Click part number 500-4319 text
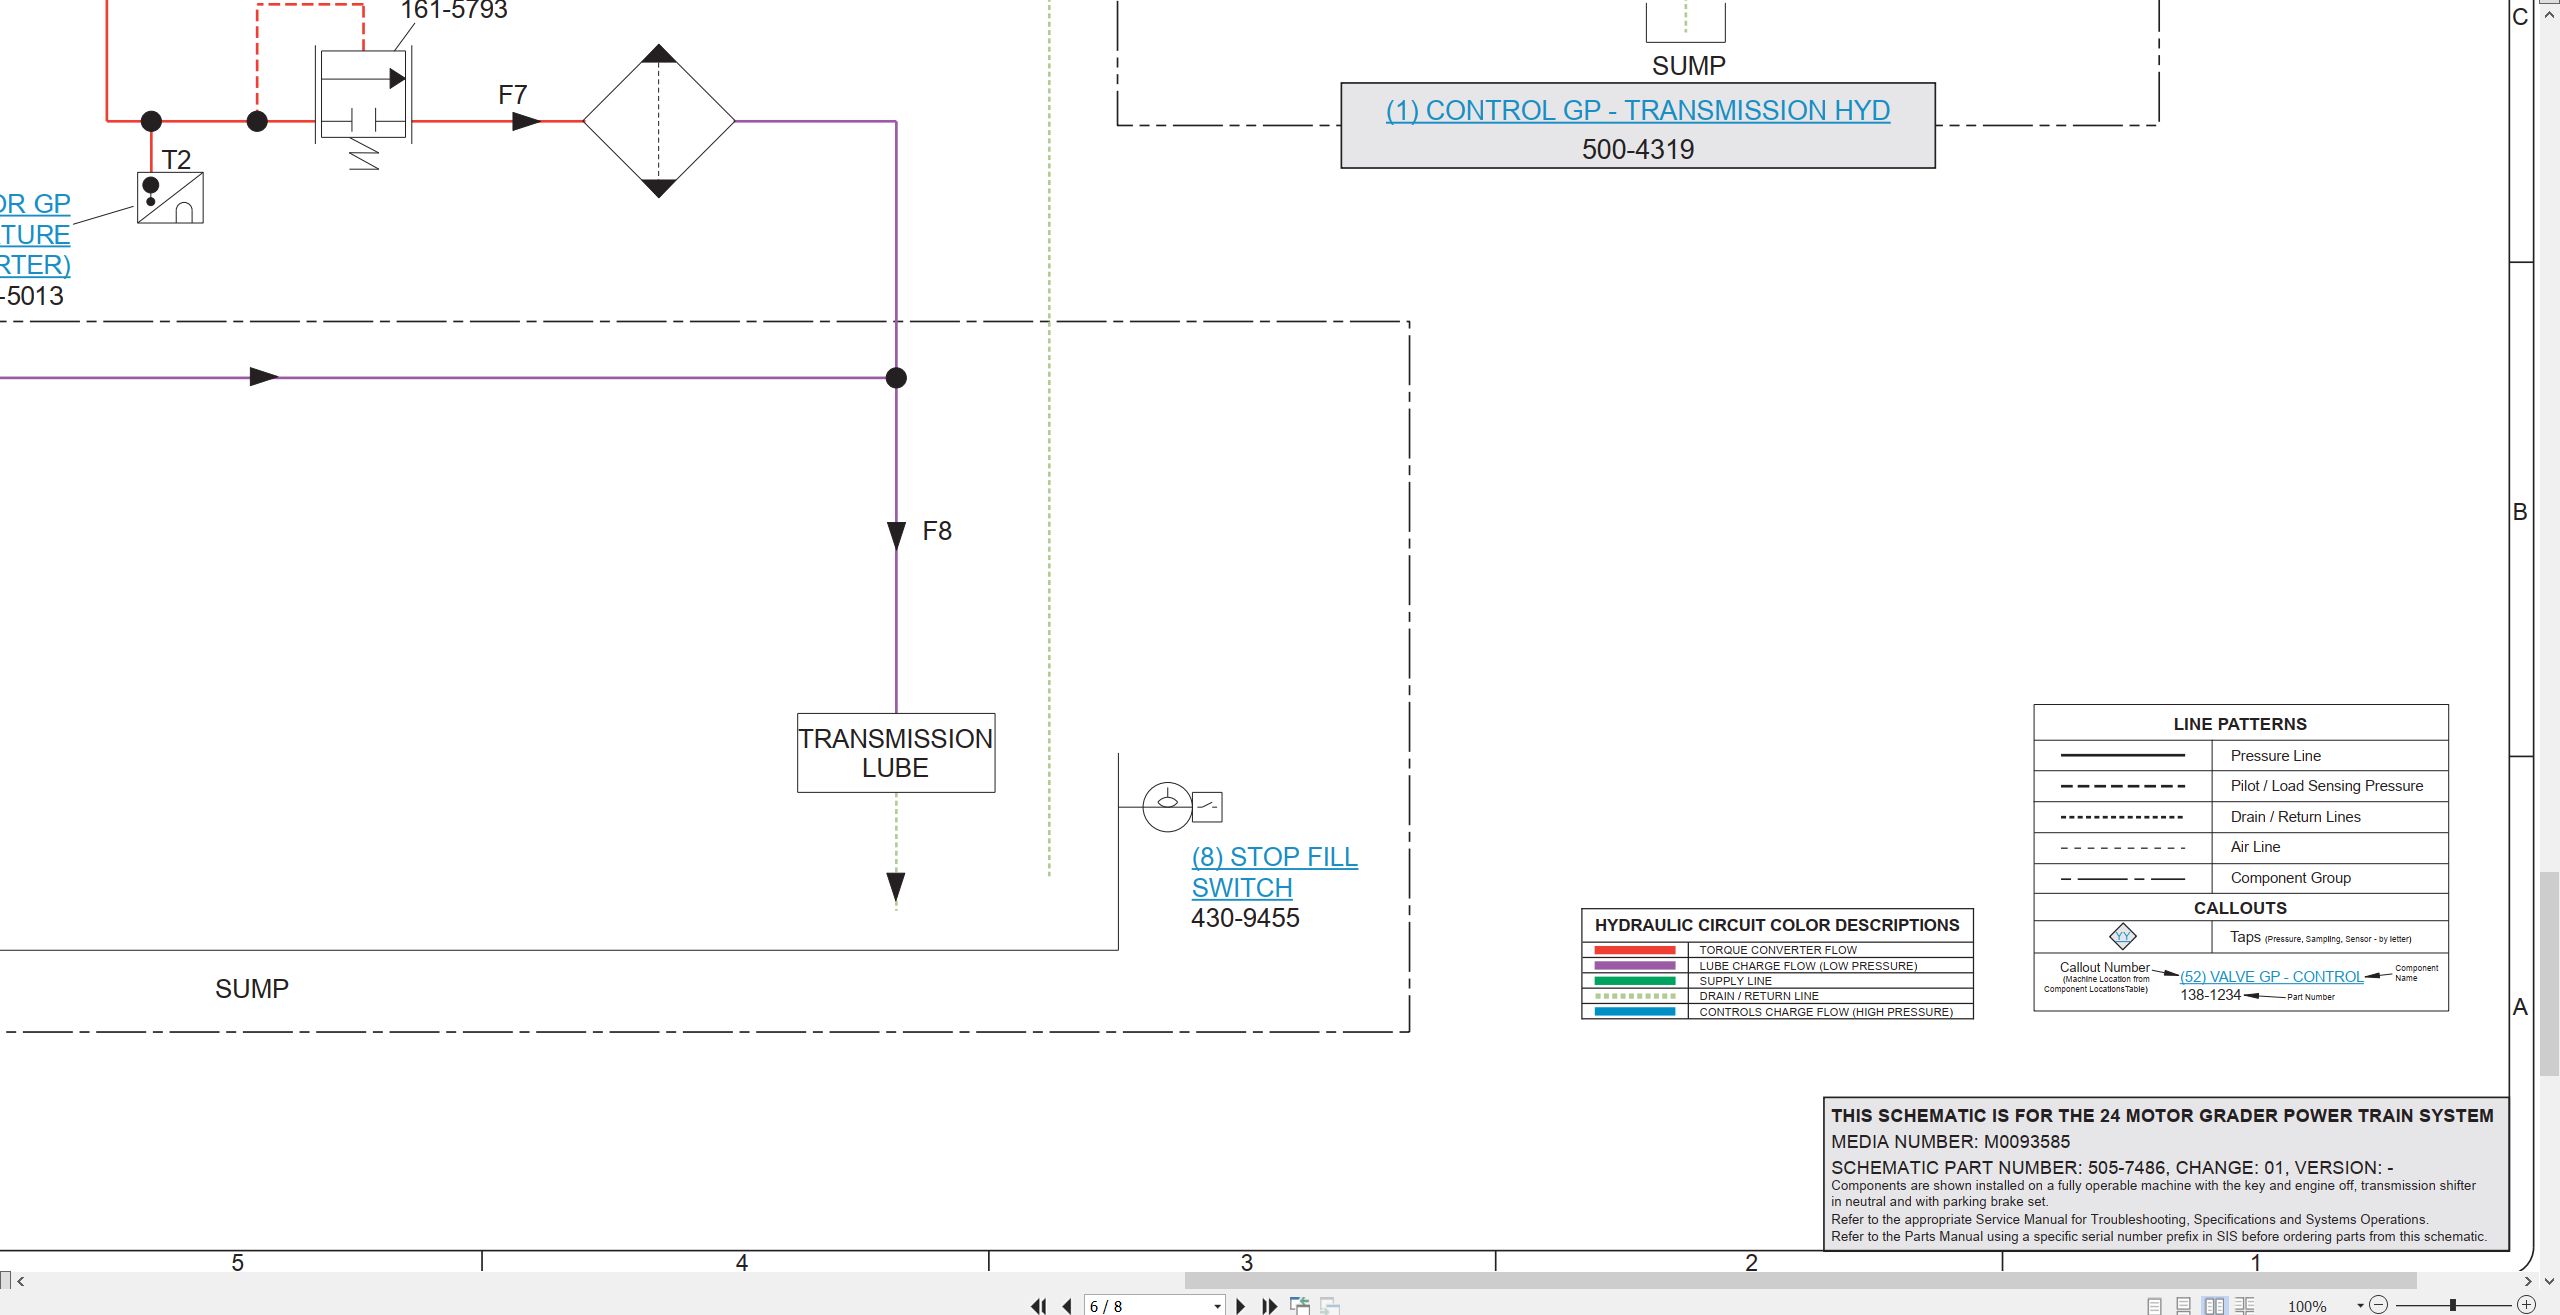Viewport: 2560px width, 1315px height. click(1638, 149)
